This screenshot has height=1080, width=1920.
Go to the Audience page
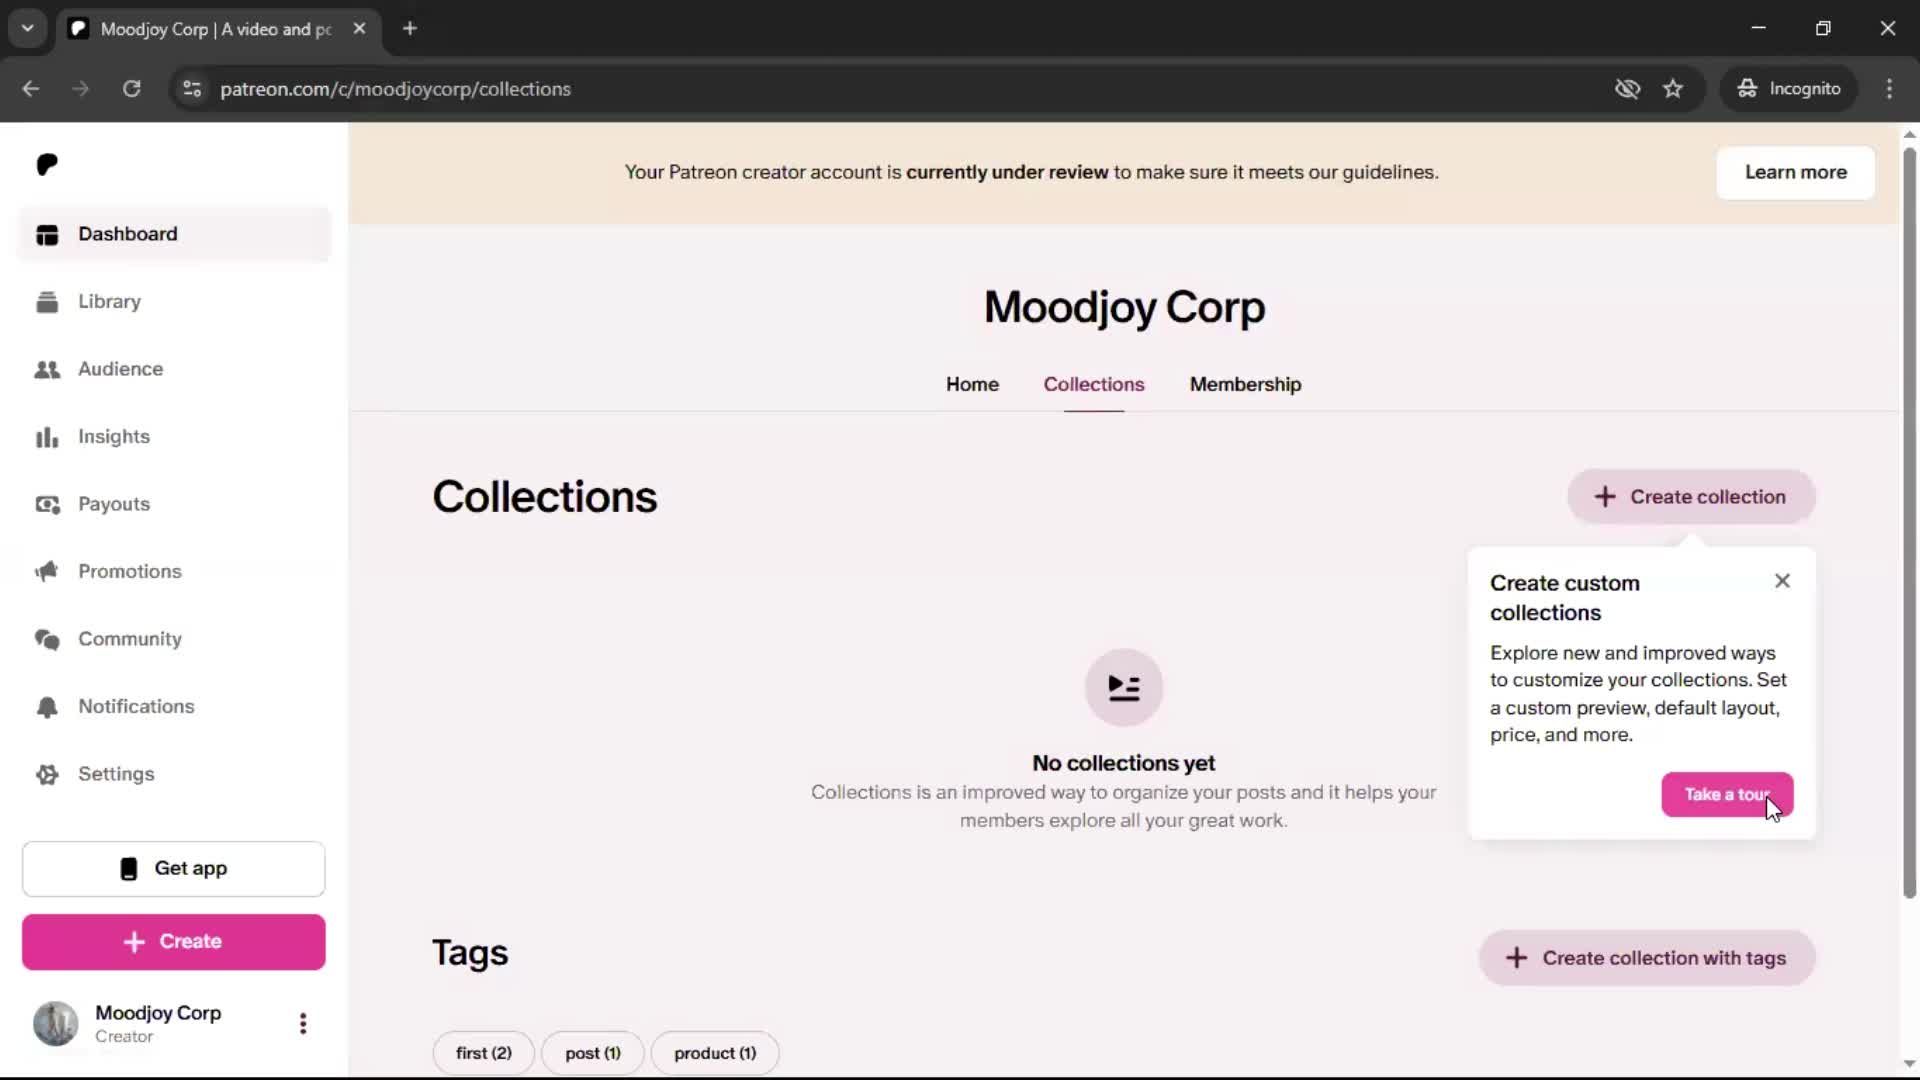tap(174, 369)
